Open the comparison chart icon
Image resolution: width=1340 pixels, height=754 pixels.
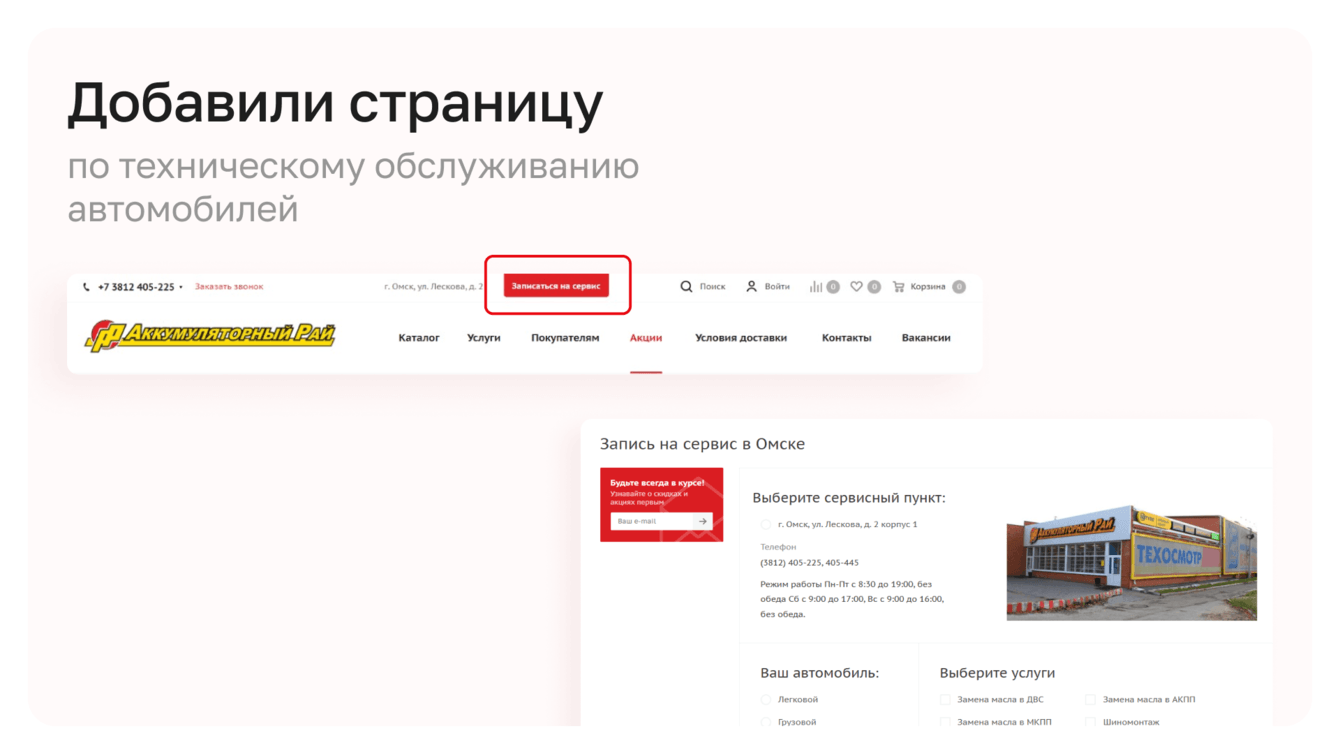(816, 287)
